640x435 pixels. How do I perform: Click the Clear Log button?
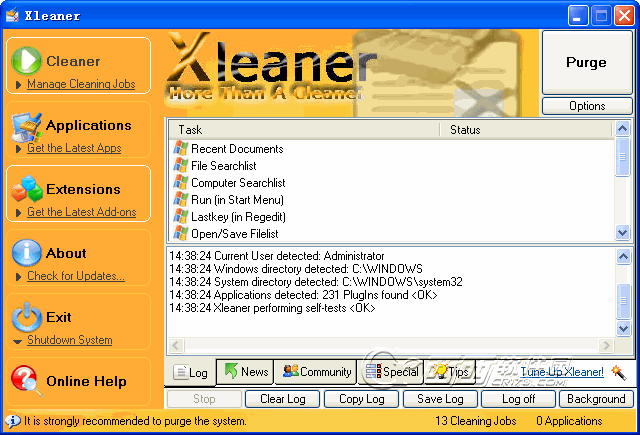coord(282,399)
